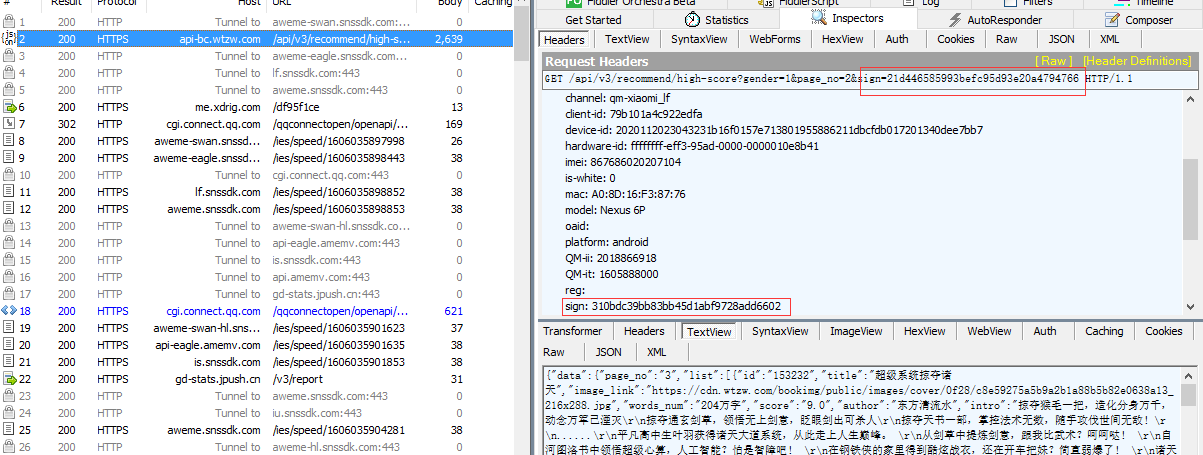Open the response ImageView tab
This screenshot has width=1203, height=455.
tap(858, 331)
